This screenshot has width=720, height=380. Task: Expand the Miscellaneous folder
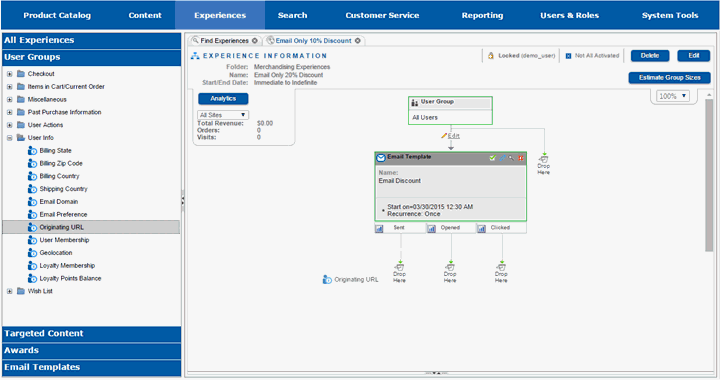pyautogui.click(x=10, y=99)
